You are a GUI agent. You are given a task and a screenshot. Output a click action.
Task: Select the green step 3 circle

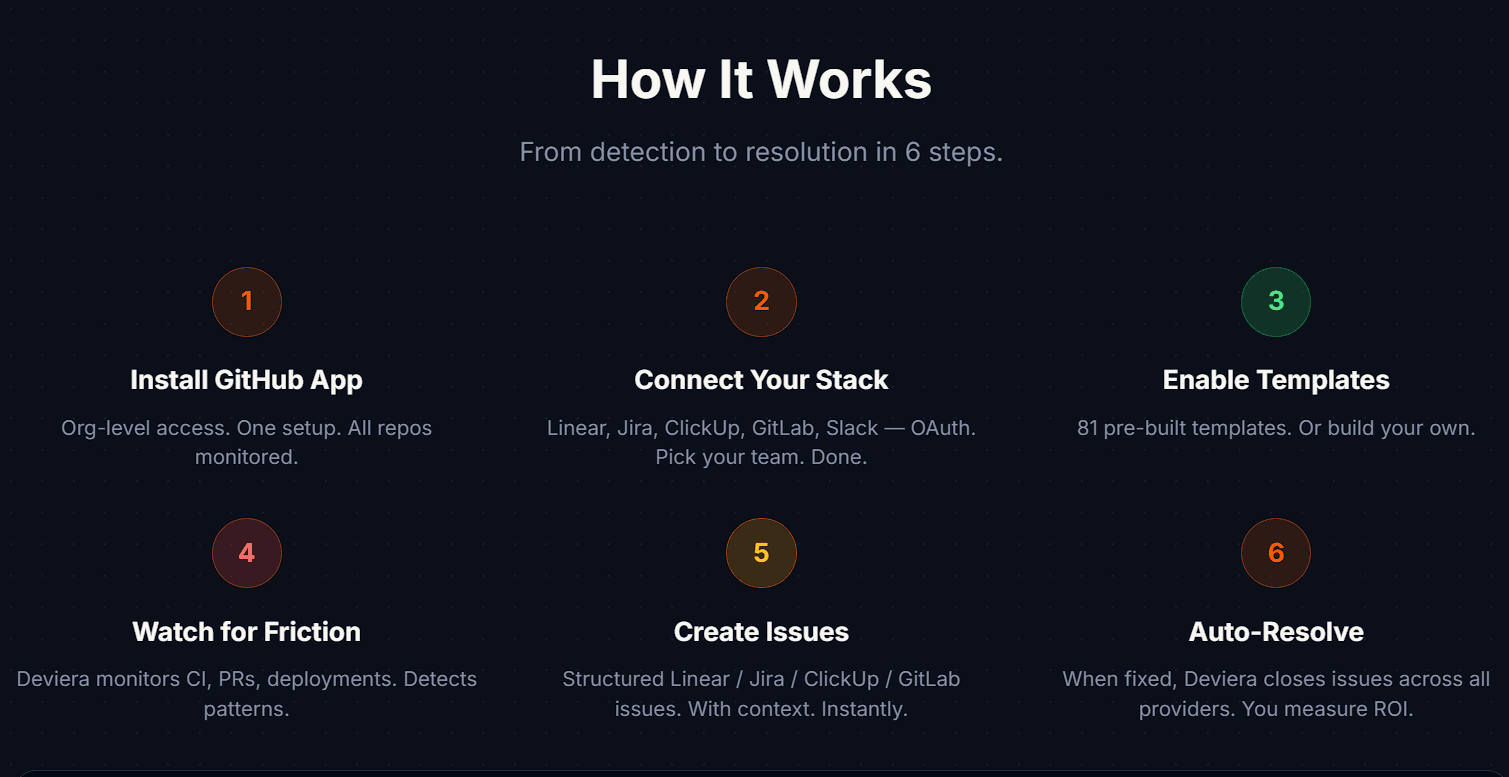tap(1276, 301)
